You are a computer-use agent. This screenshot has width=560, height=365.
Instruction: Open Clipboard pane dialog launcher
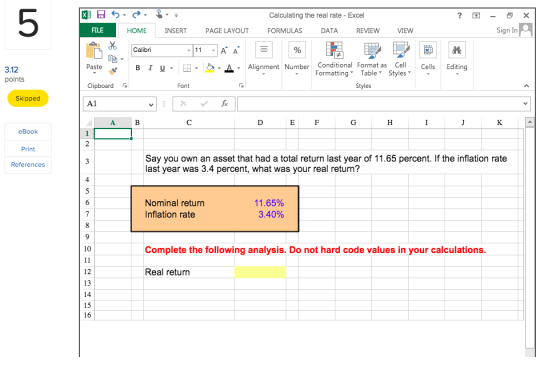point(125,85)
